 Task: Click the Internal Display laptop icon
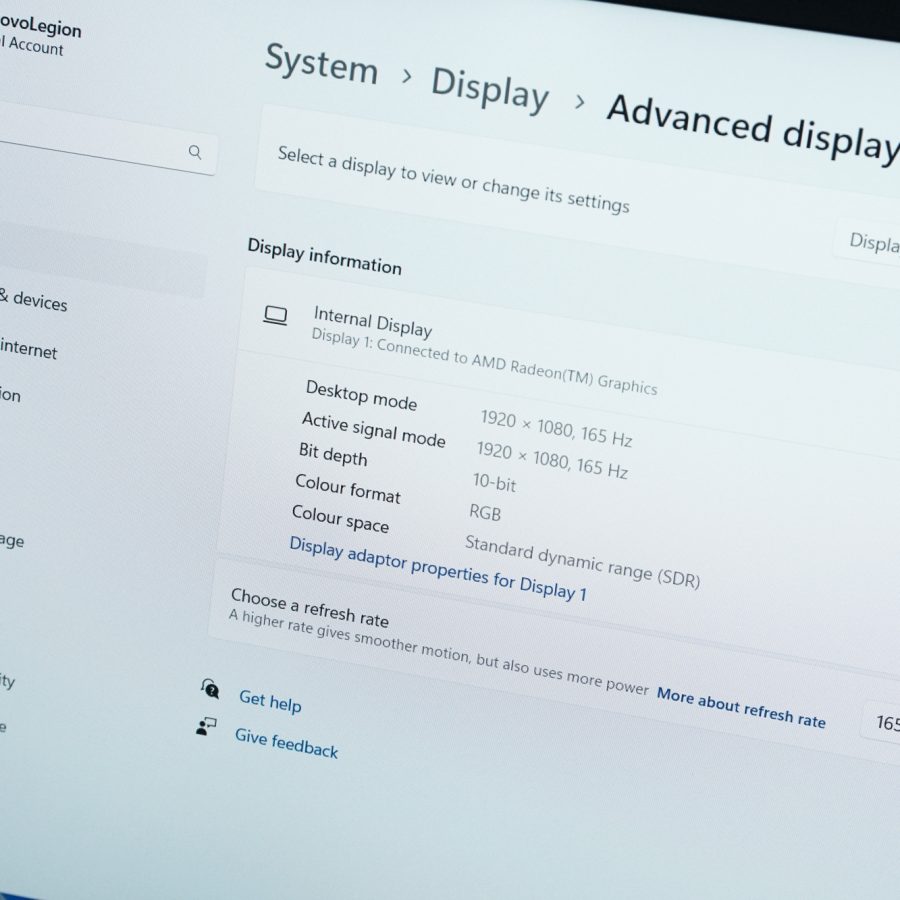coord(275,315)
